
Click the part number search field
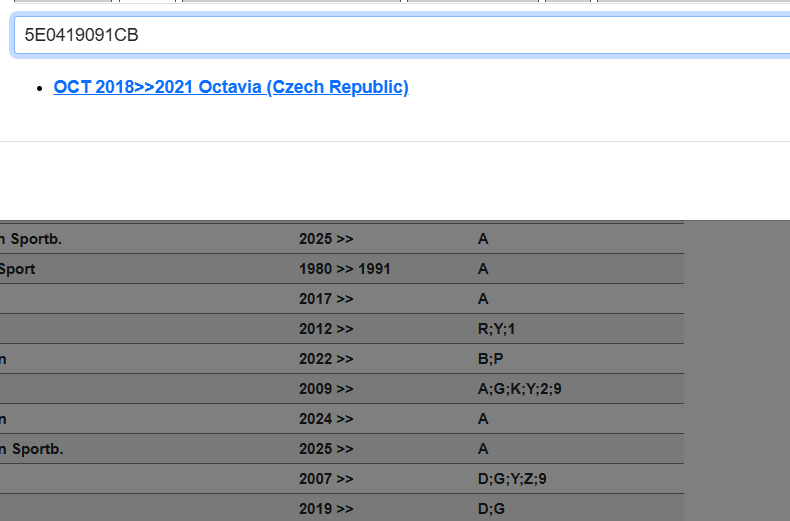(400, 36)
